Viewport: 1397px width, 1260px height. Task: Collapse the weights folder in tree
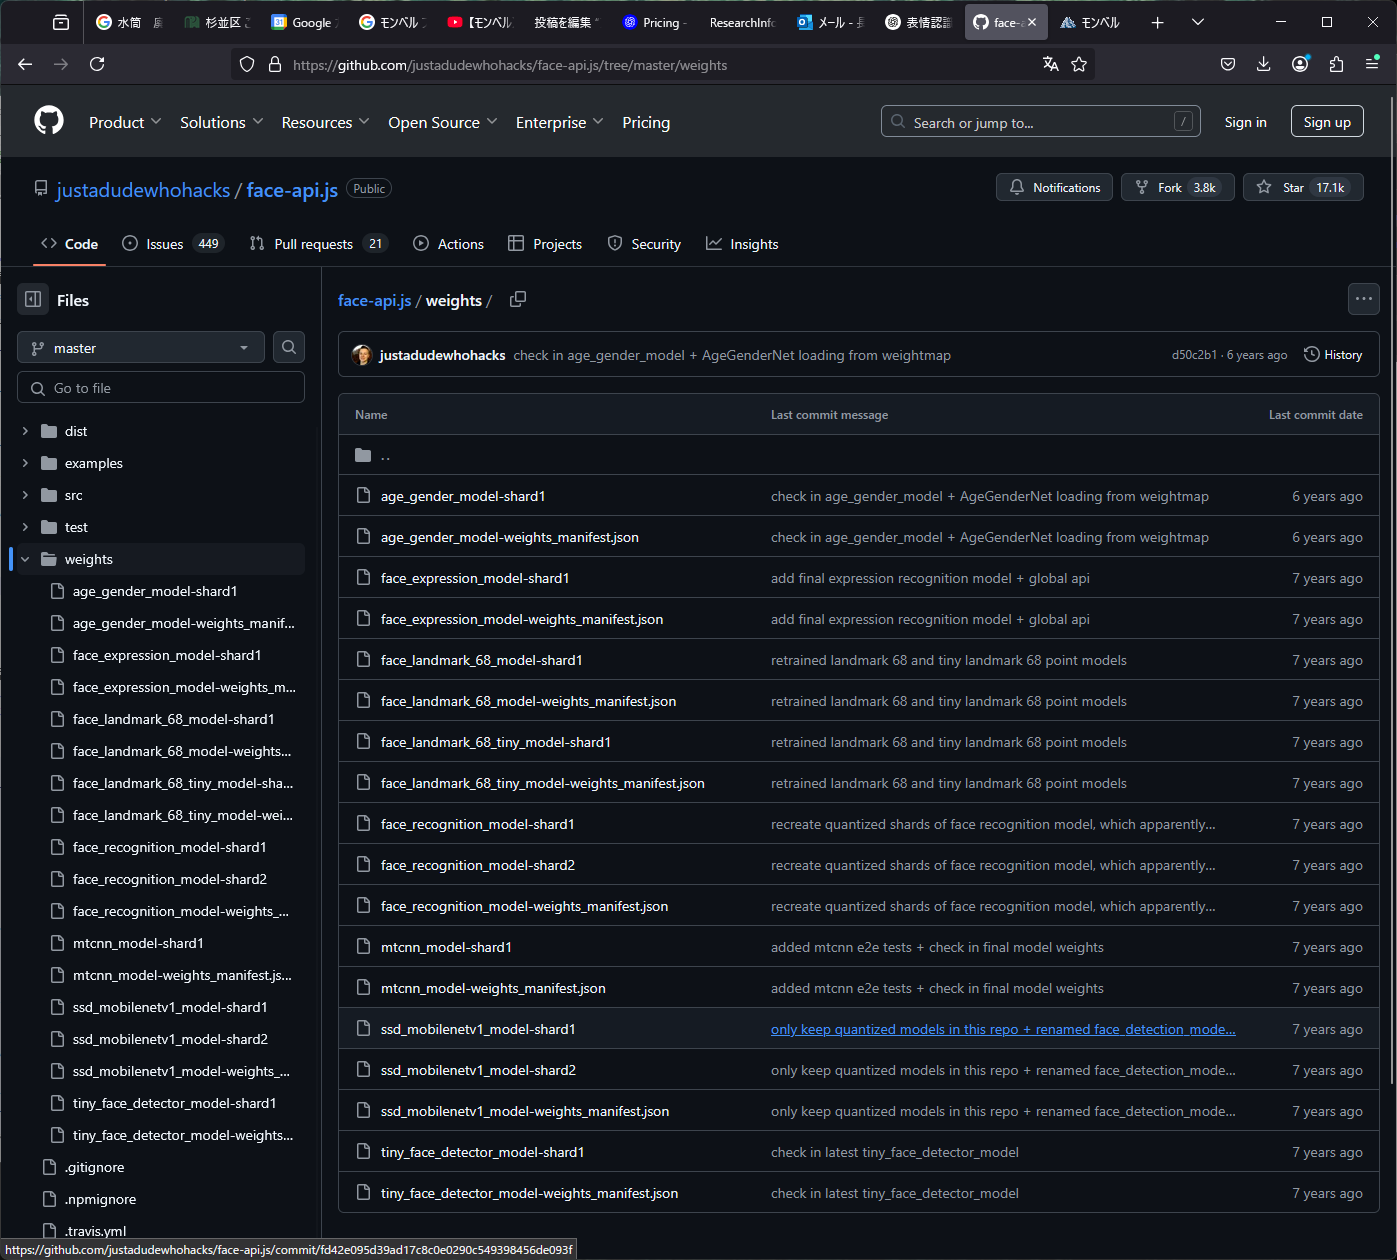[x=25, y=559]
